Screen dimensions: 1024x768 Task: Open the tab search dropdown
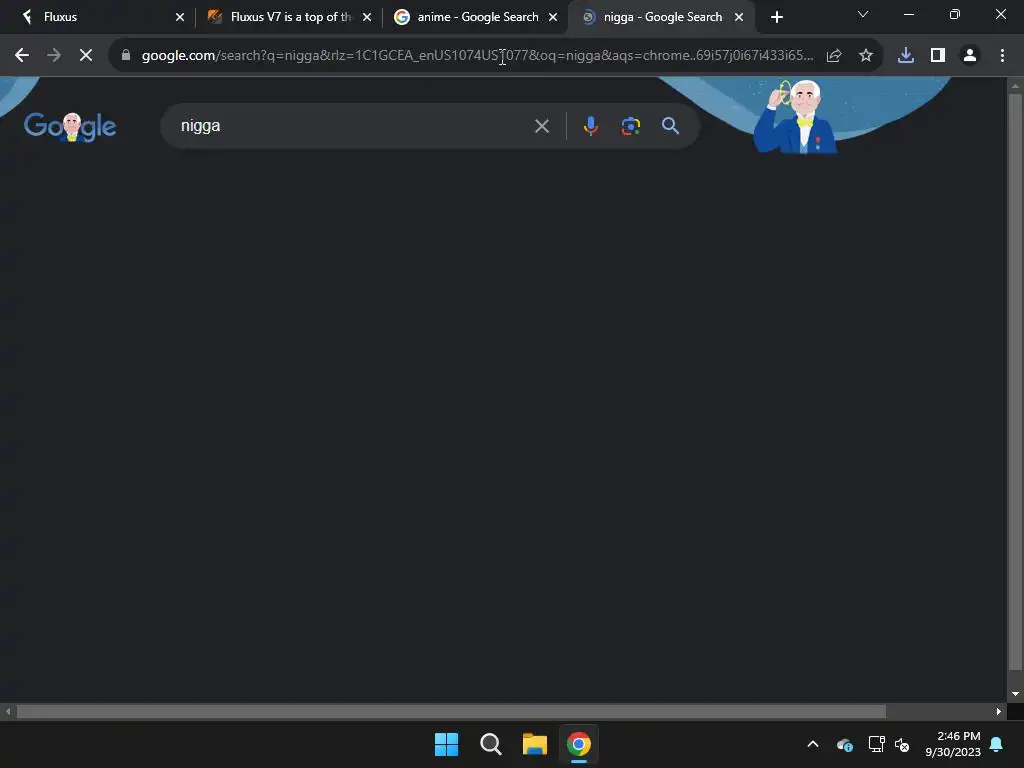[x=863, y=14]
